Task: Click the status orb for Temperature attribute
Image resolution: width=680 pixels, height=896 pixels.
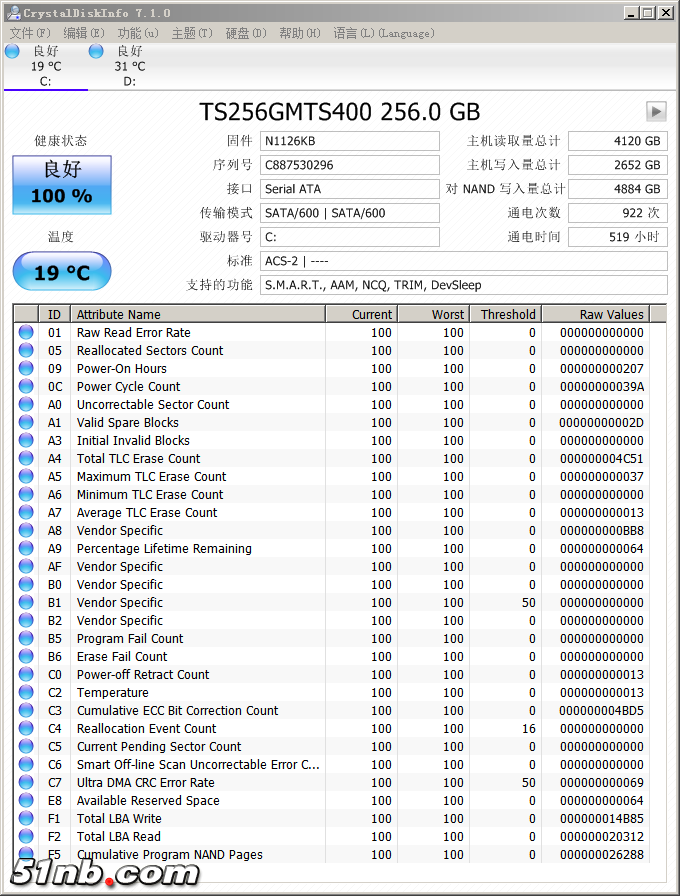Action: pyautogui.click(x=26, y=692)
